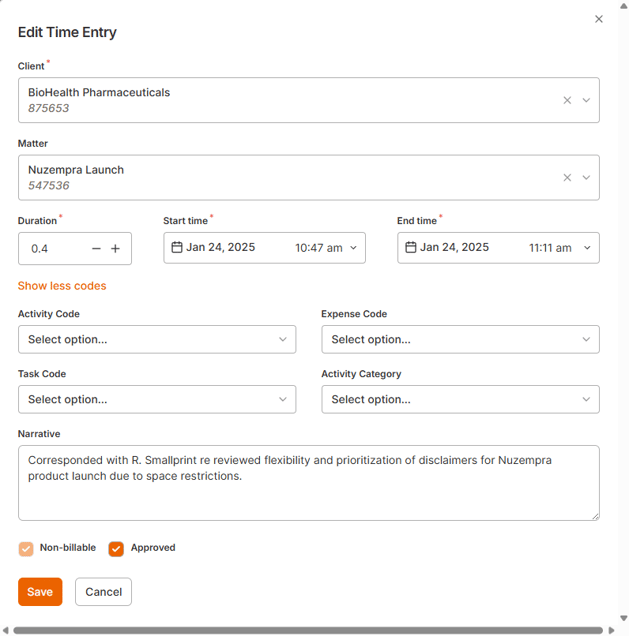This screenshot has width=629, height=636.
Task: Close the Edit Time Entry dialog
Action: [599, 19]
